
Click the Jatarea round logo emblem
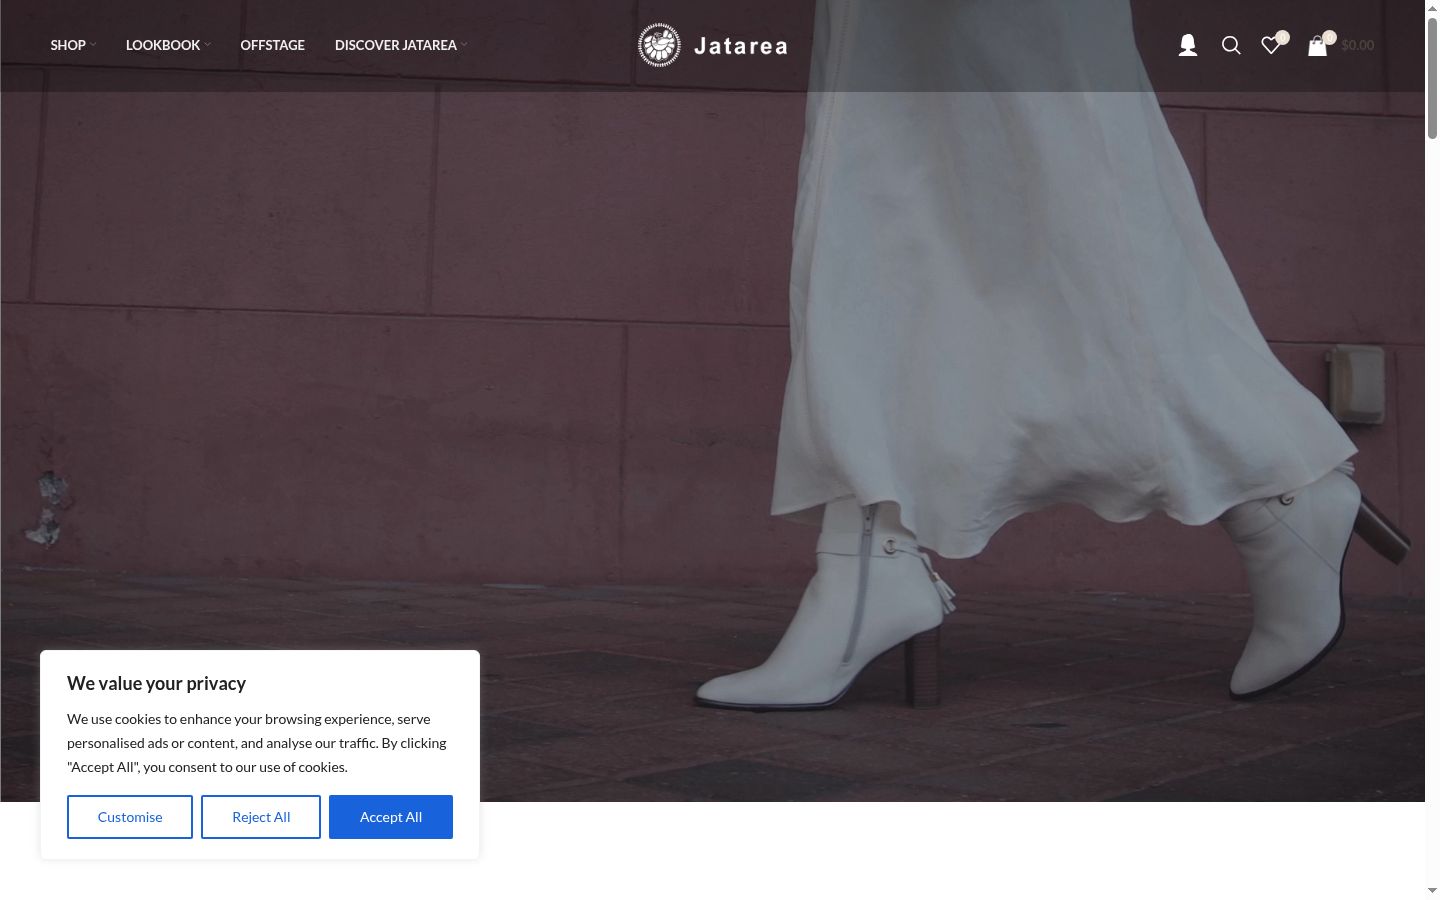(659, 45)
